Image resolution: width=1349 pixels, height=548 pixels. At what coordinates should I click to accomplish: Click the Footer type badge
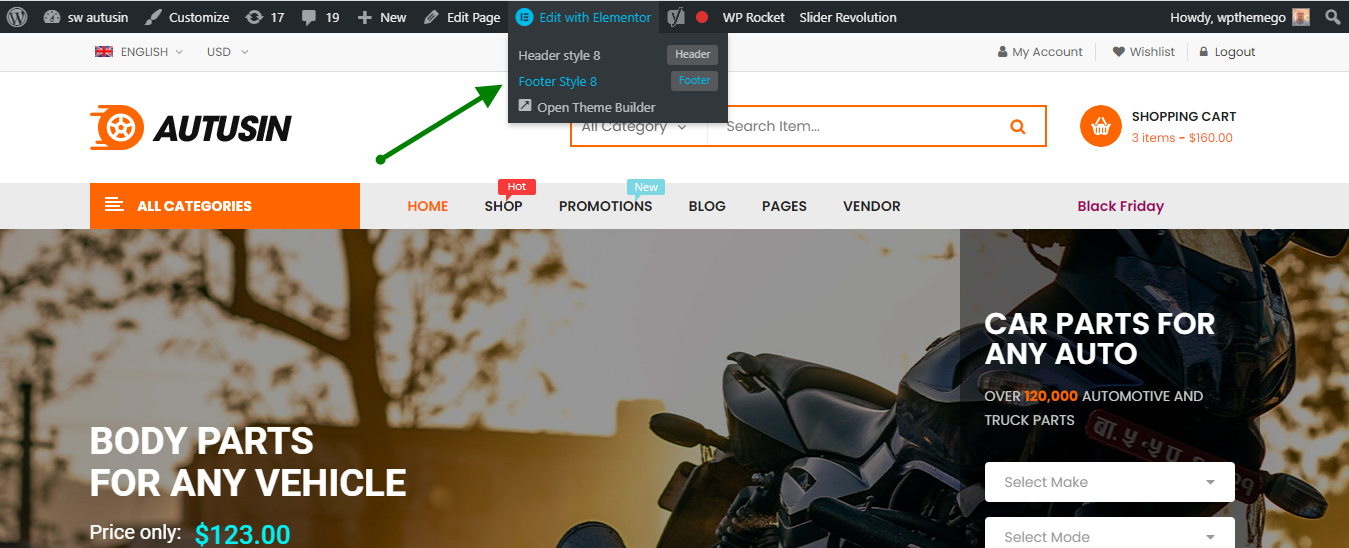(x=694, y=81)
